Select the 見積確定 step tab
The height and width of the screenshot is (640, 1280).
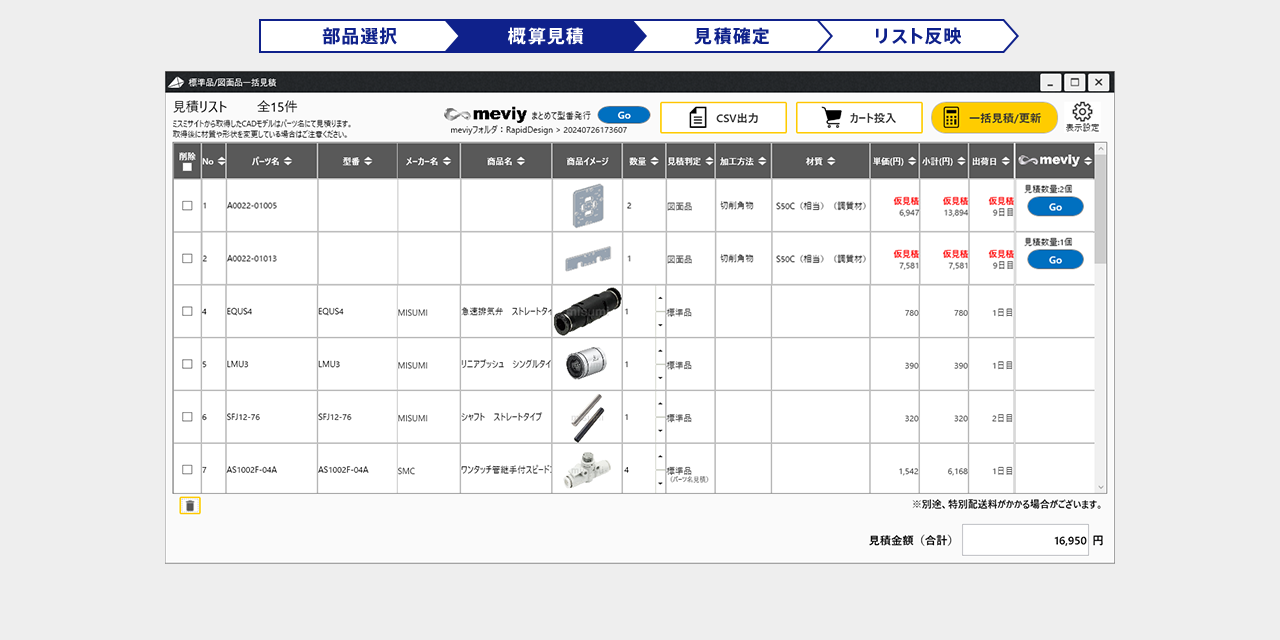tap(732, 36)
